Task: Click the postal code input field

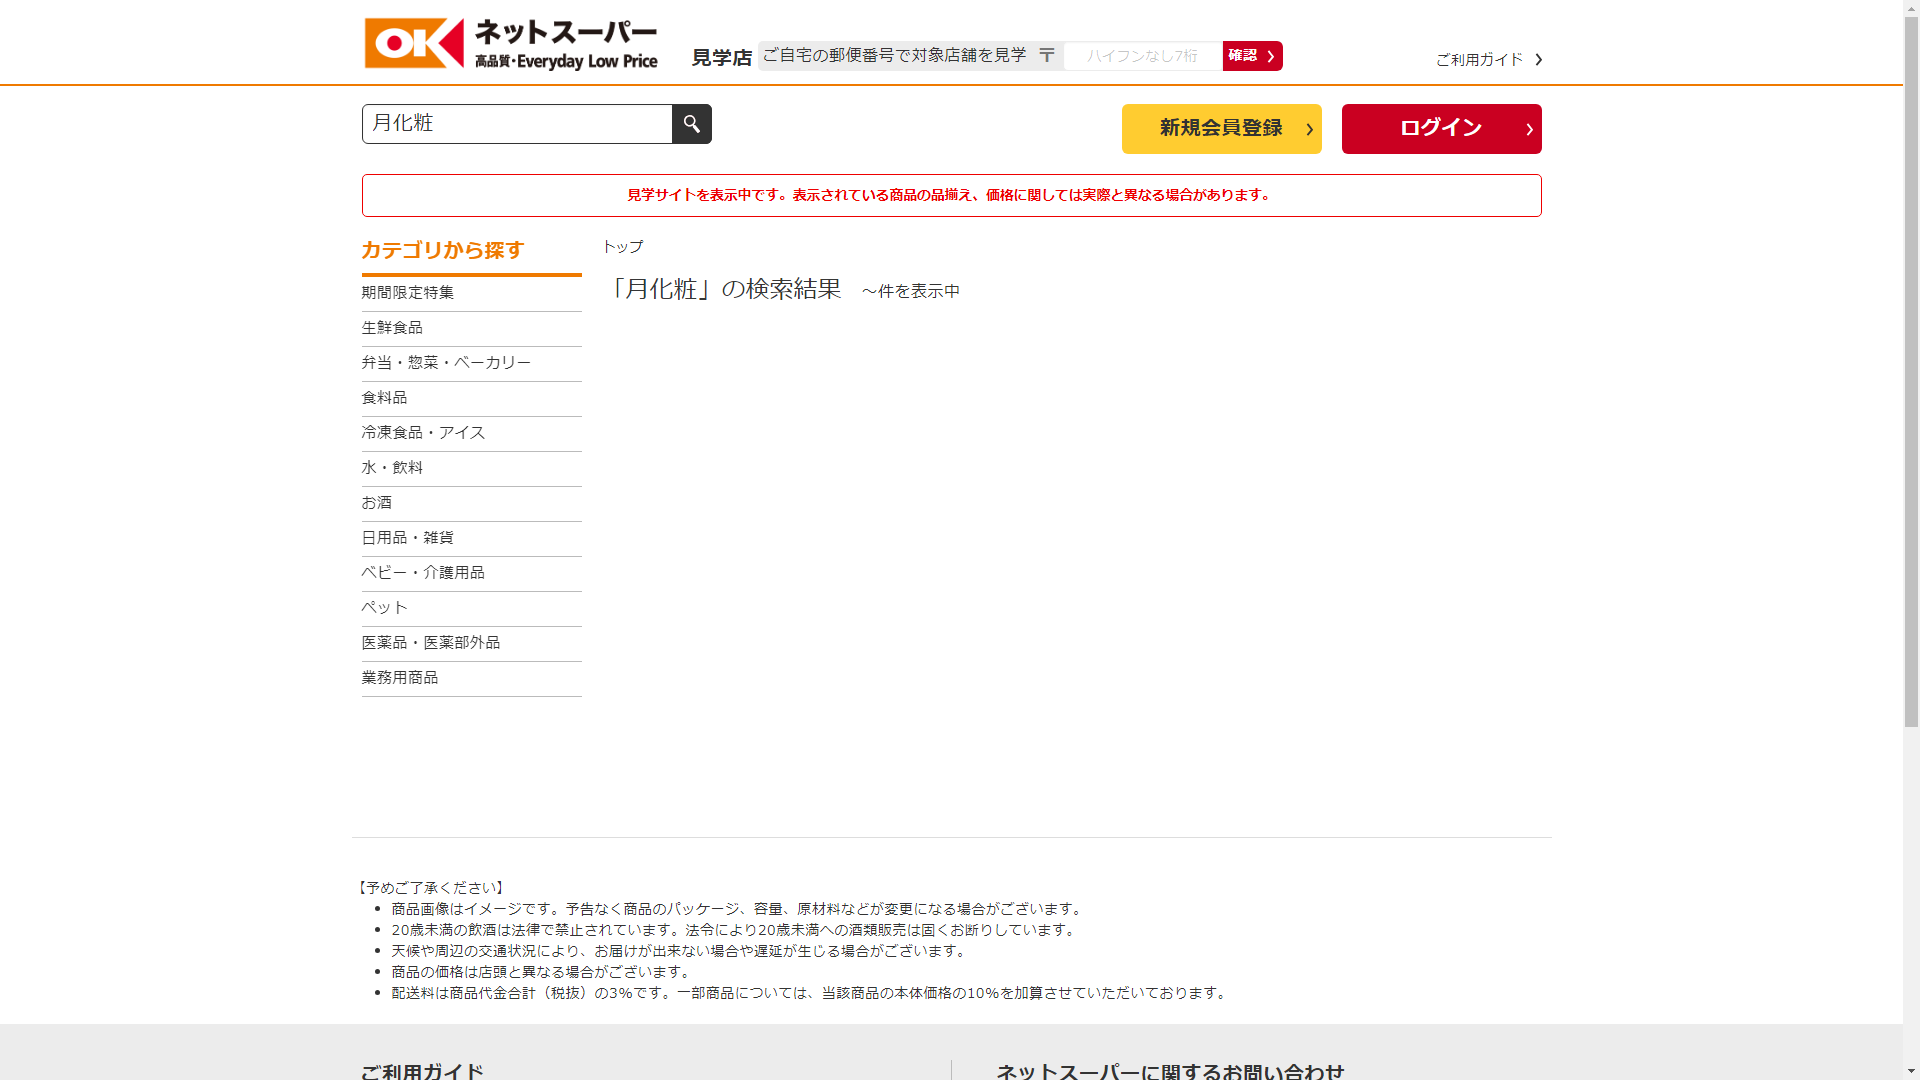Action: 1142,56
